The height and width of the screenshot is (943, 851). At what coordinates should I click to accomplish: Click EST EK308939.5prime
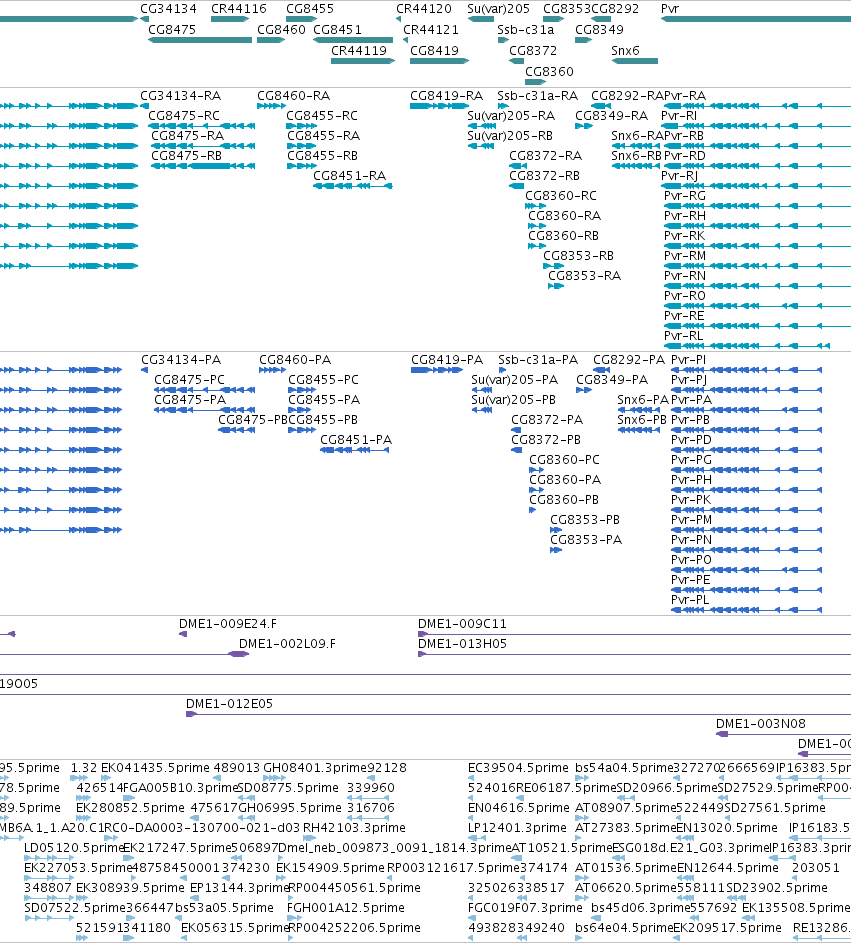click(x=131, y=888)
